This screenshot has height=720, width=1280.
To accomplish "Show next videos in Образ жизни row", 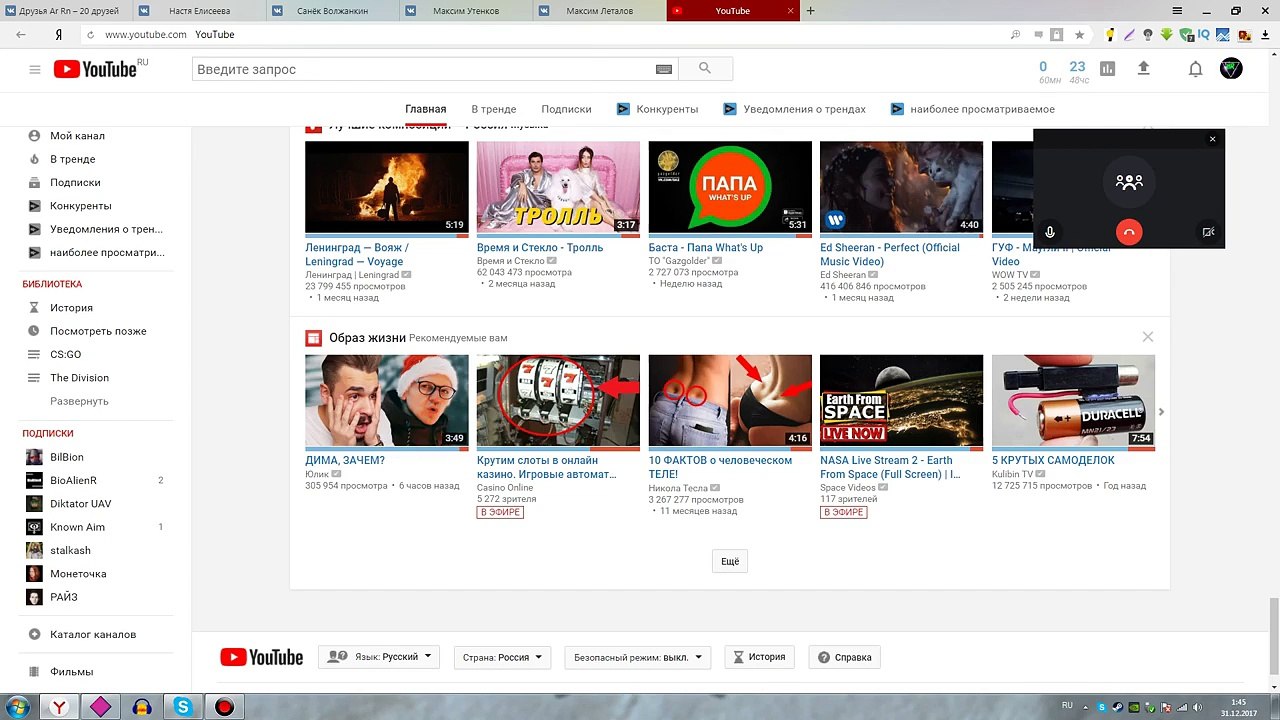I will (1161, 412).
